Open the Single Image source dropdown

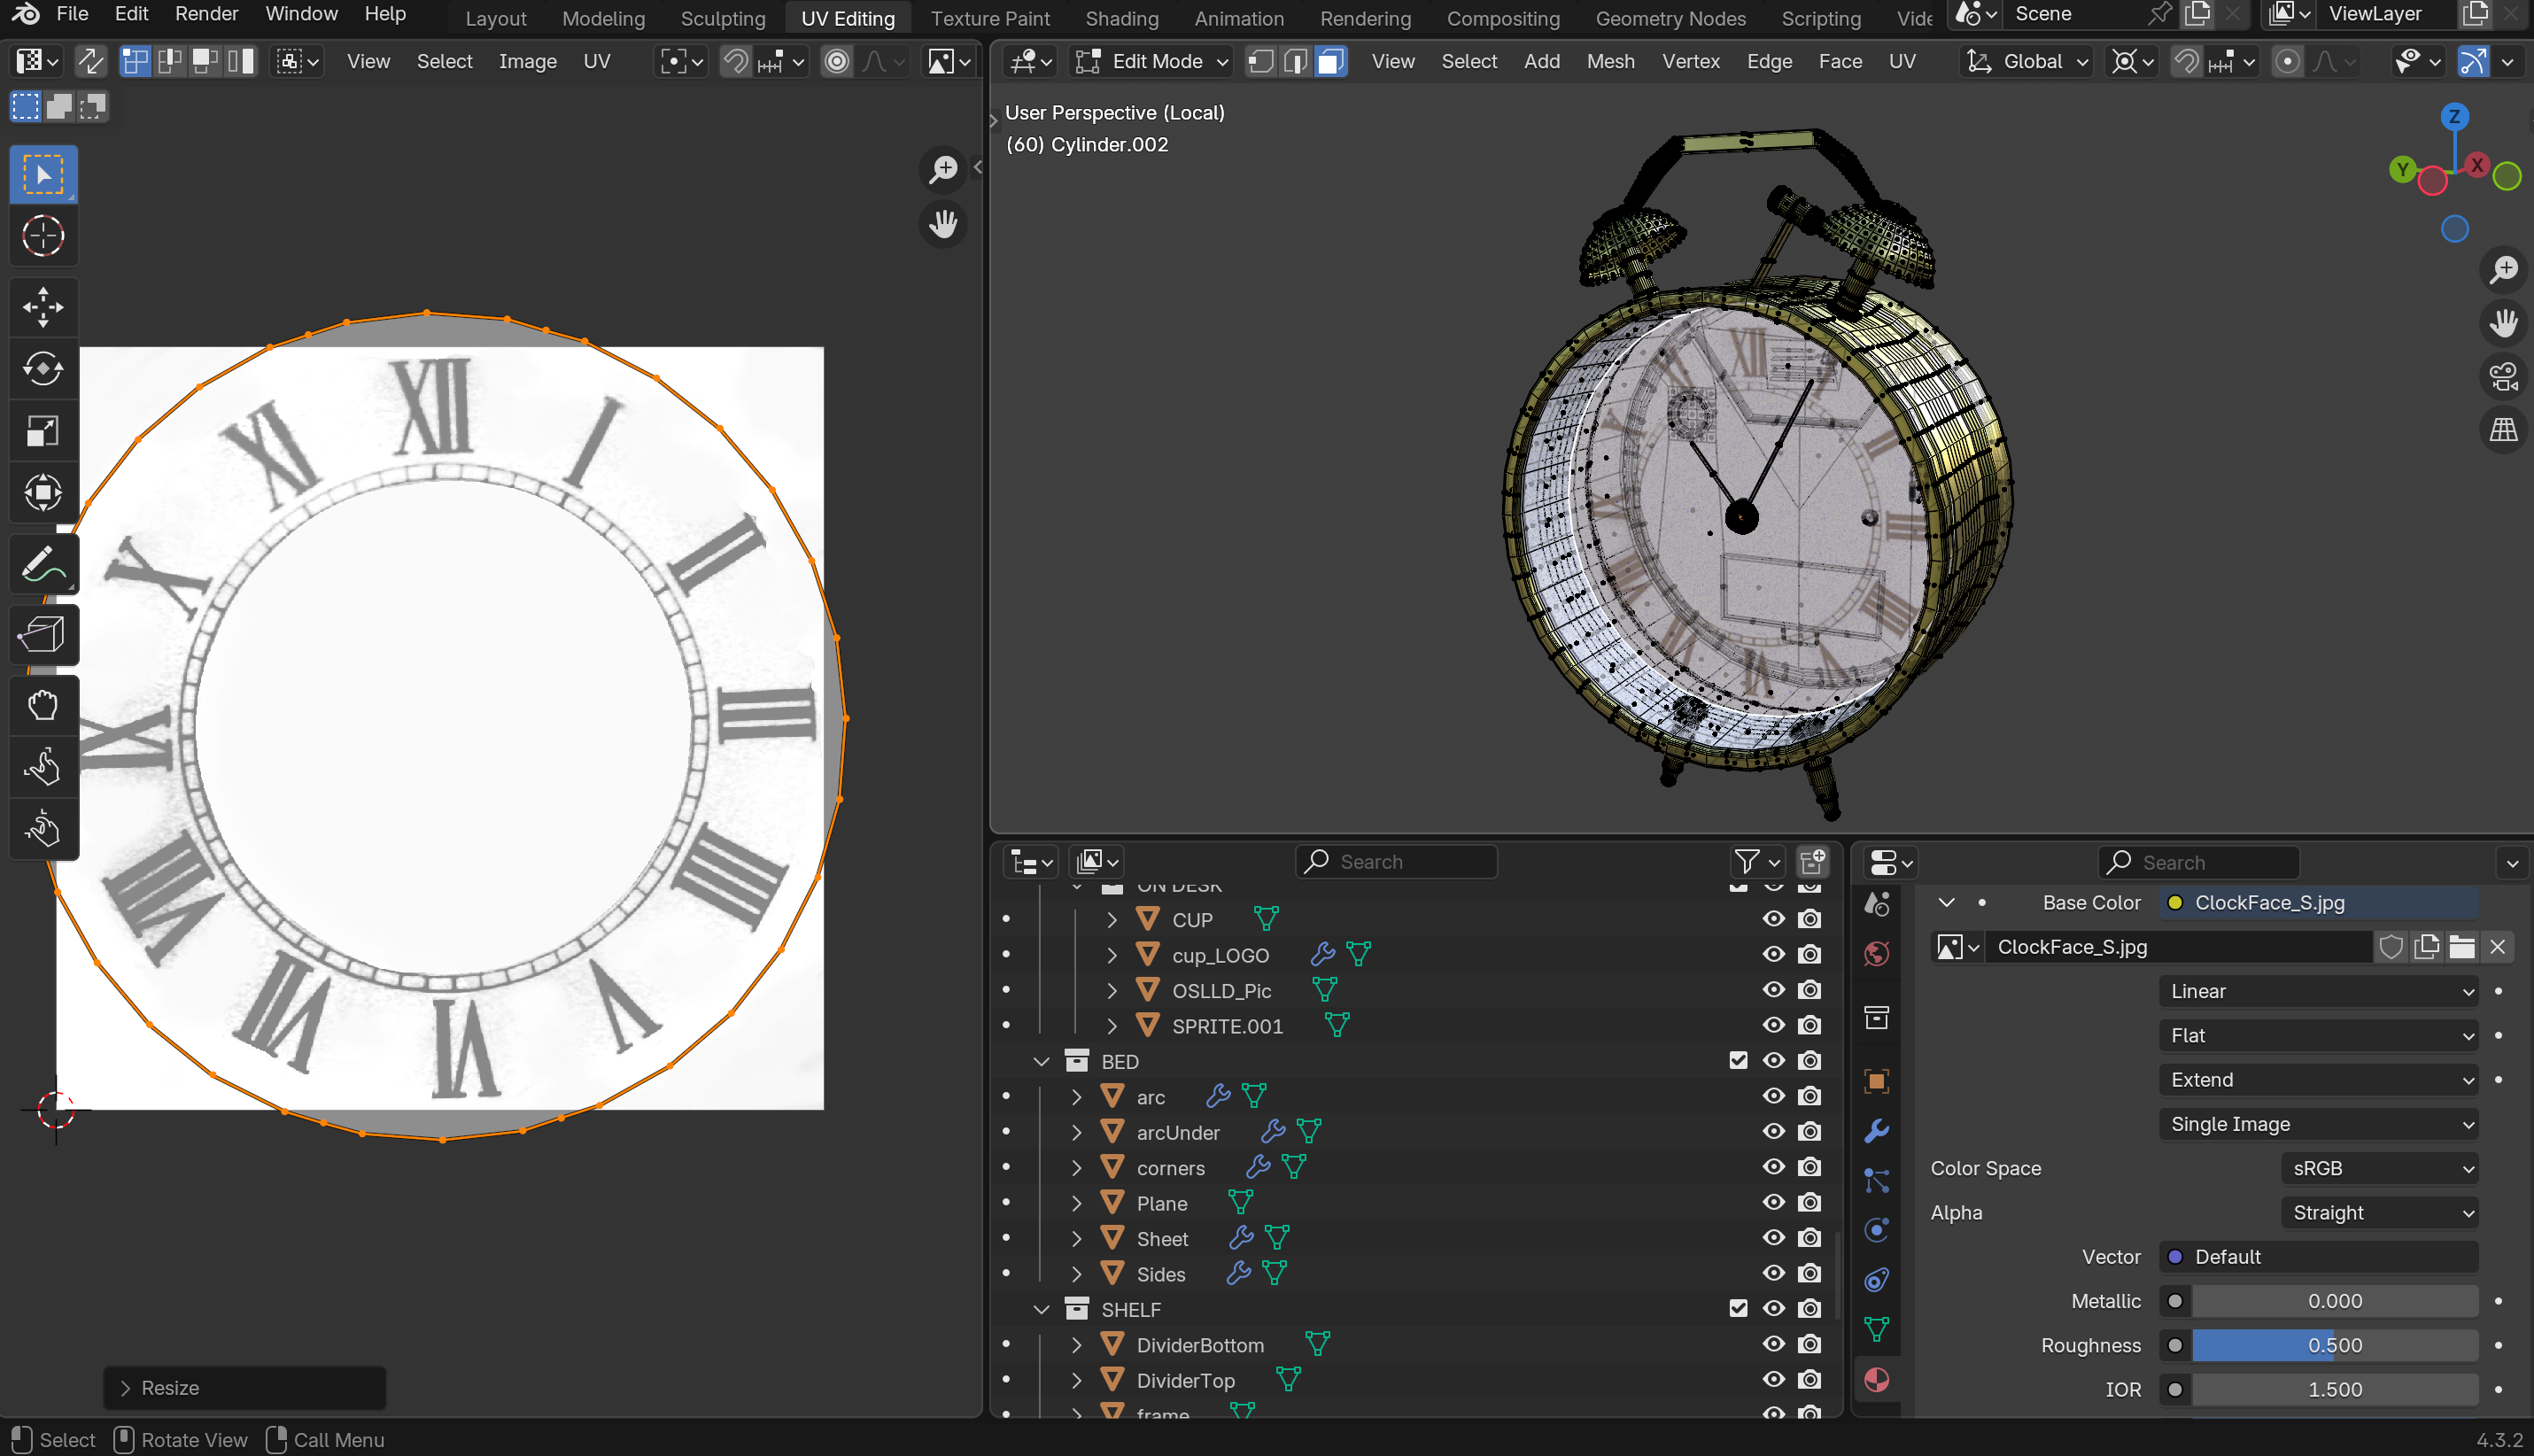2319,1124
